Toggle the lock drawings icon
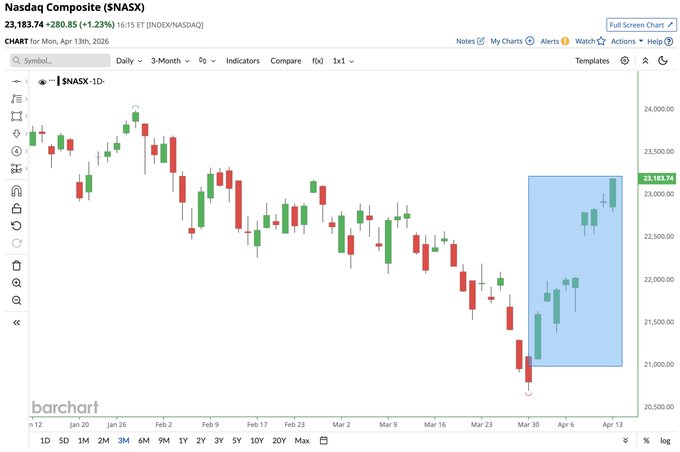 (16, 208)
